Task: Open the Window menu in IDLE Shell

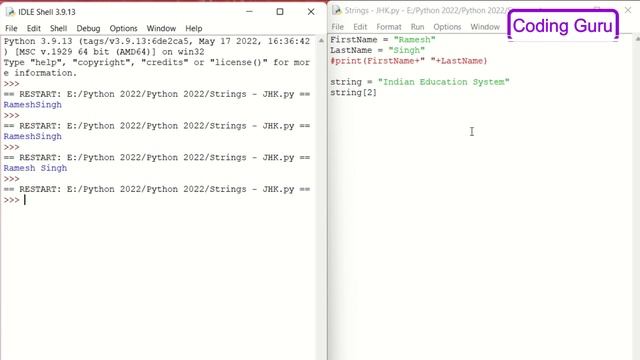Action: coord(161,29)
